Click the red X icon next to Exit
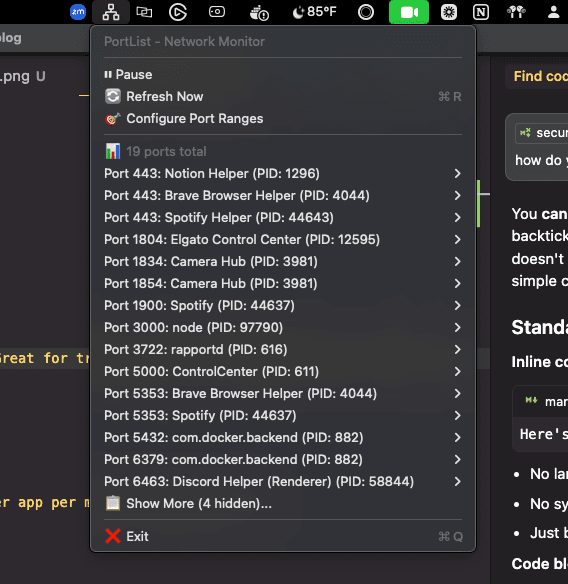This screenshot has height=584, width=568. coord(113,536)
